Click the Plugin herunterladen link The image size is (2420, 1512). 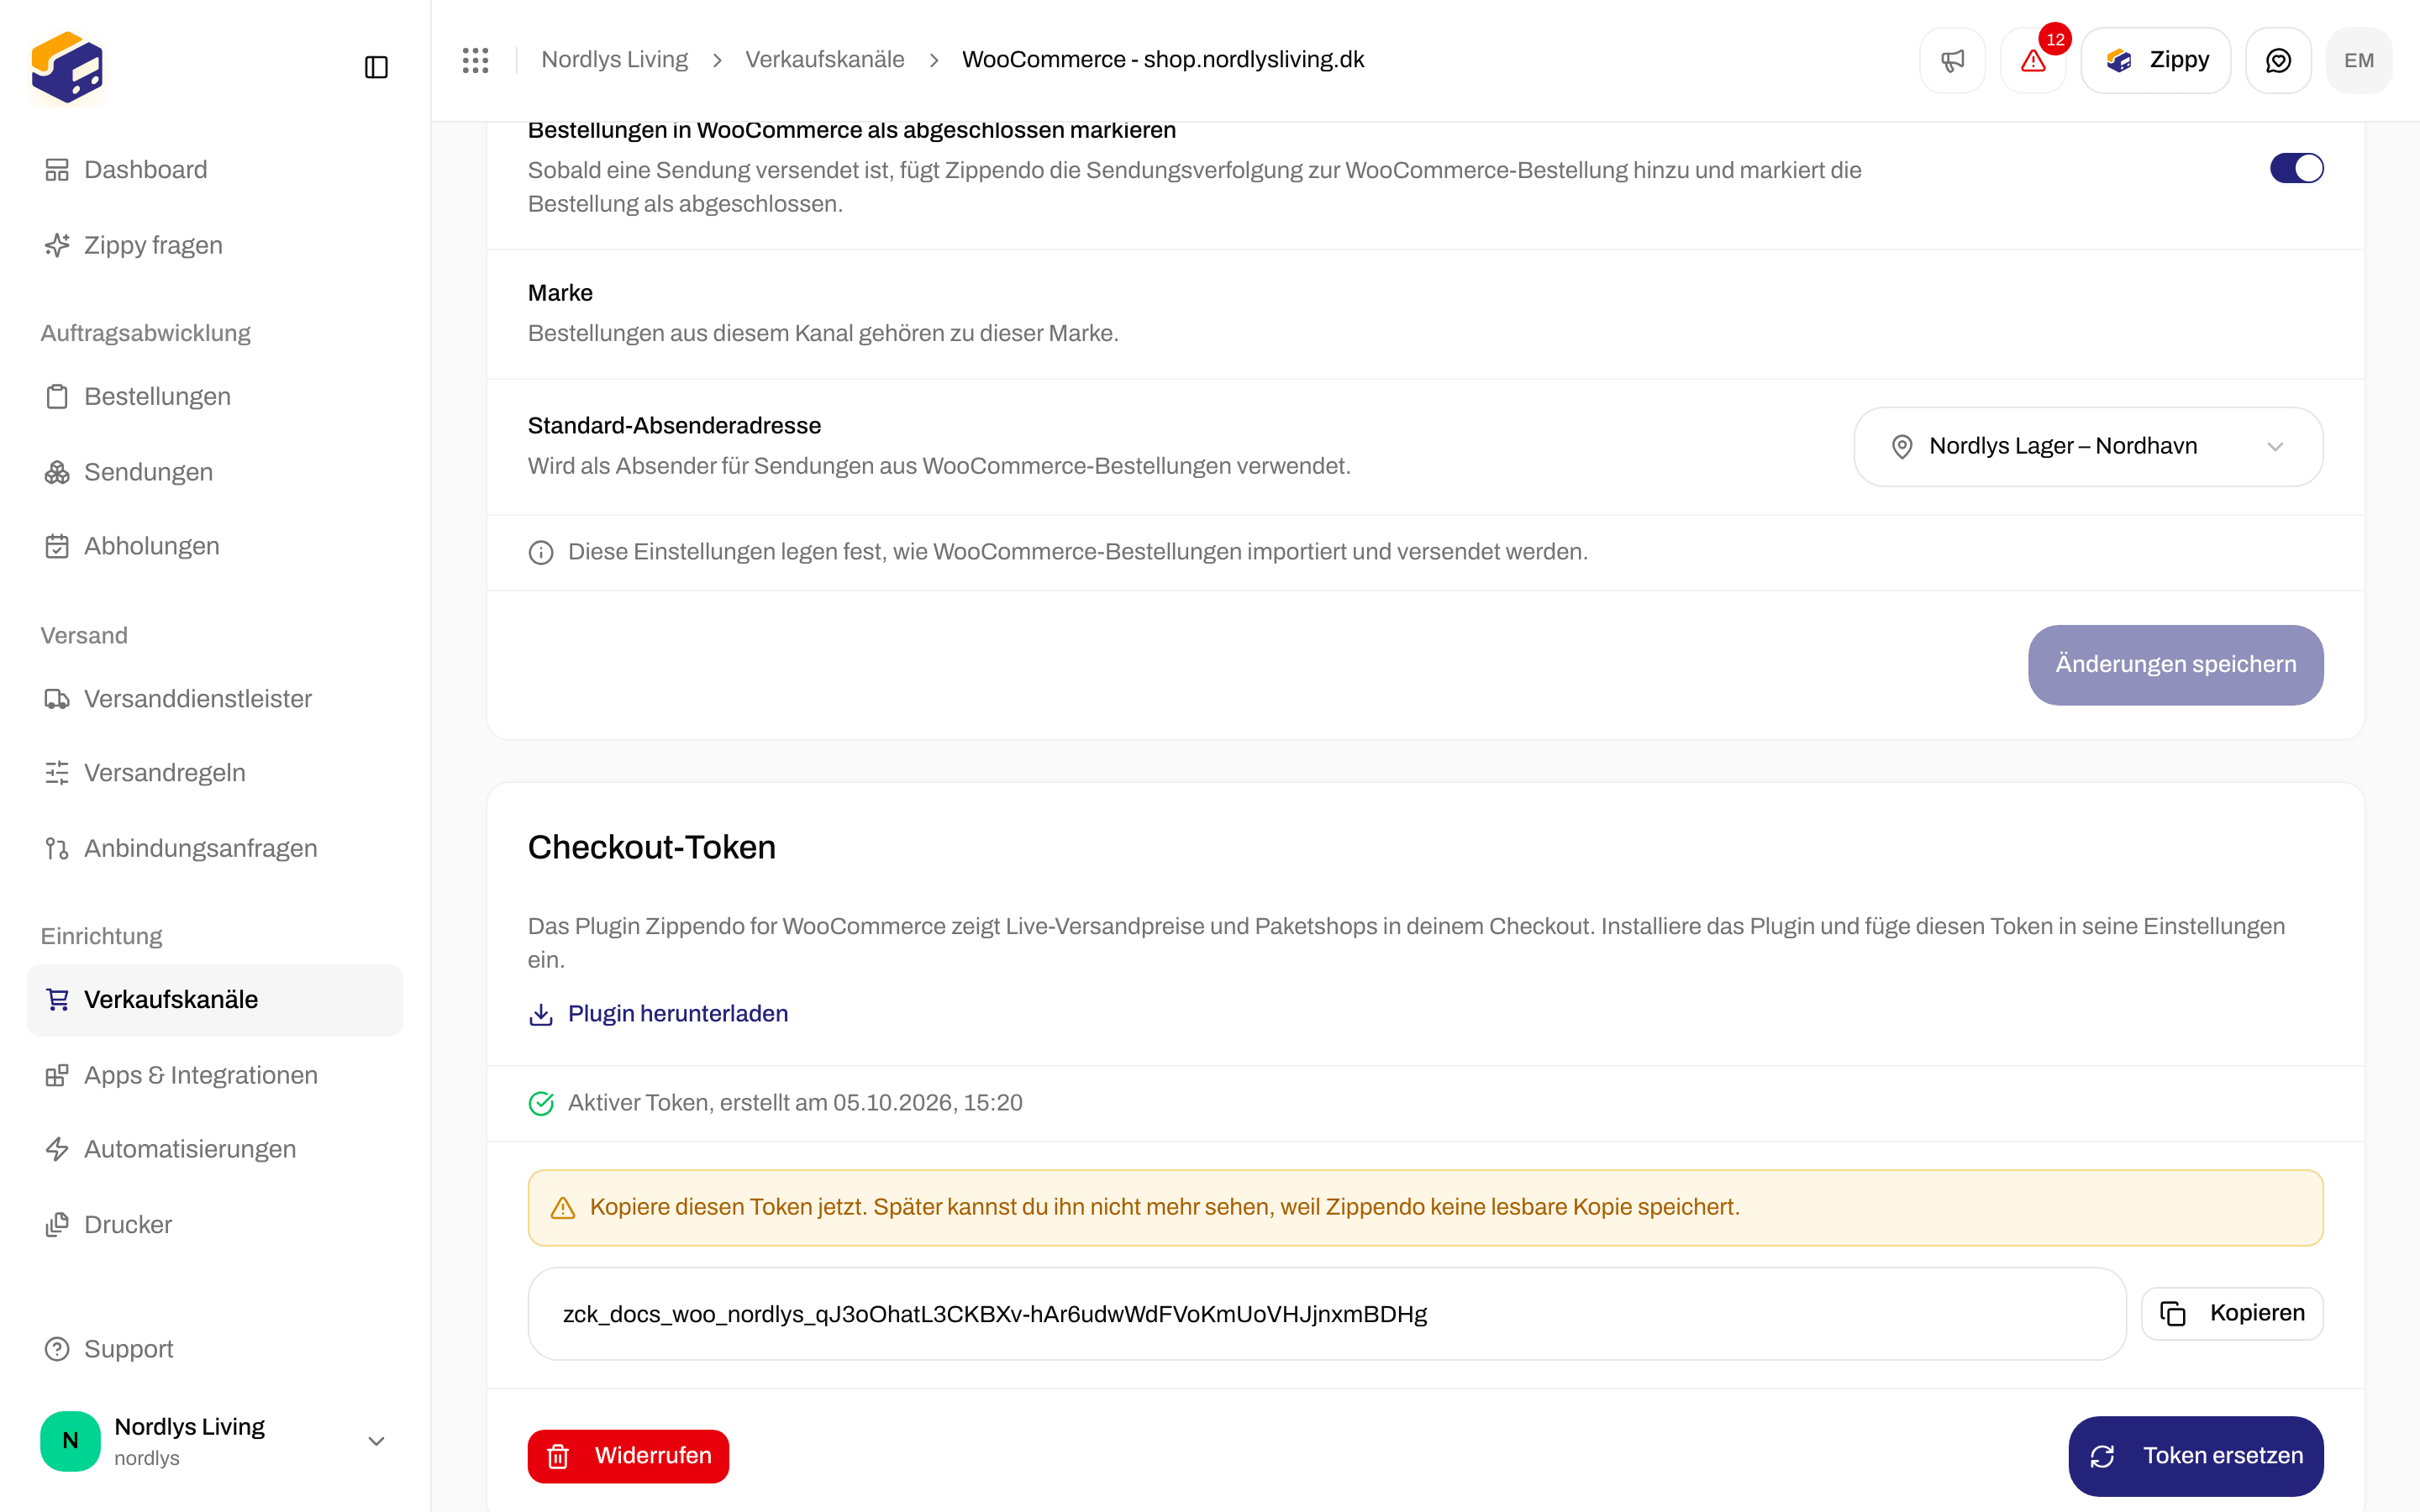[677, 1014]
